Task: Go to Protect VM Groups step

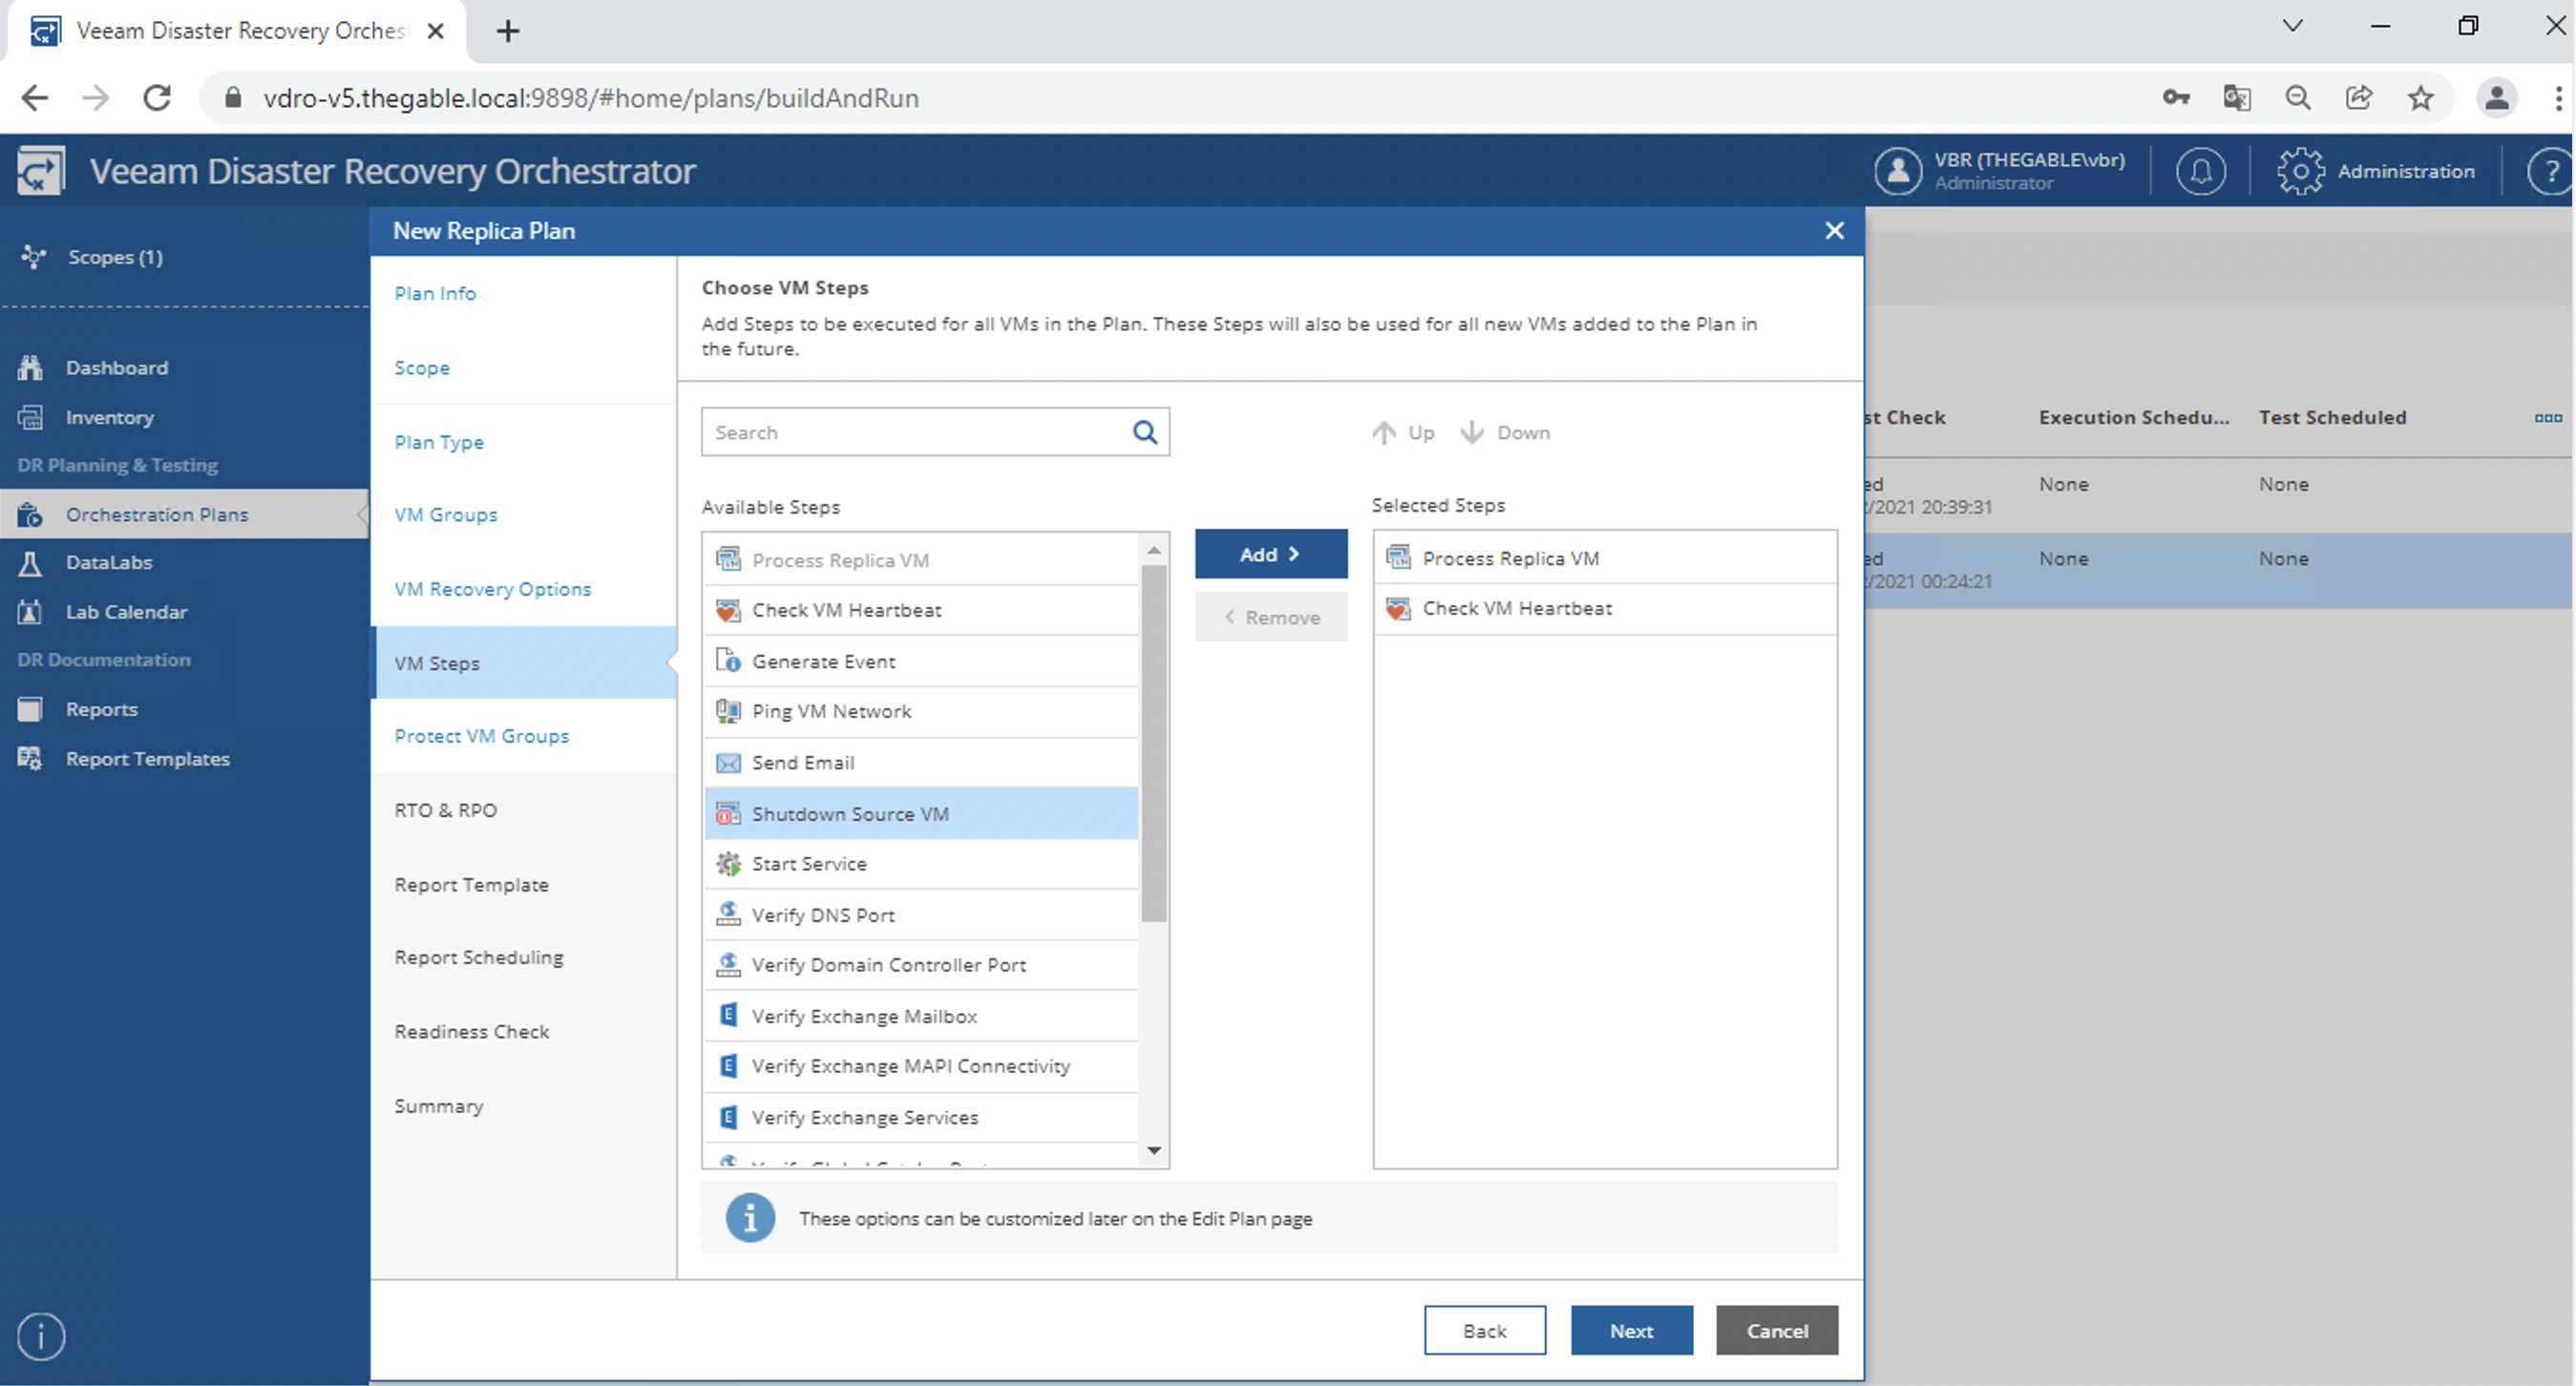Action: 482,736
